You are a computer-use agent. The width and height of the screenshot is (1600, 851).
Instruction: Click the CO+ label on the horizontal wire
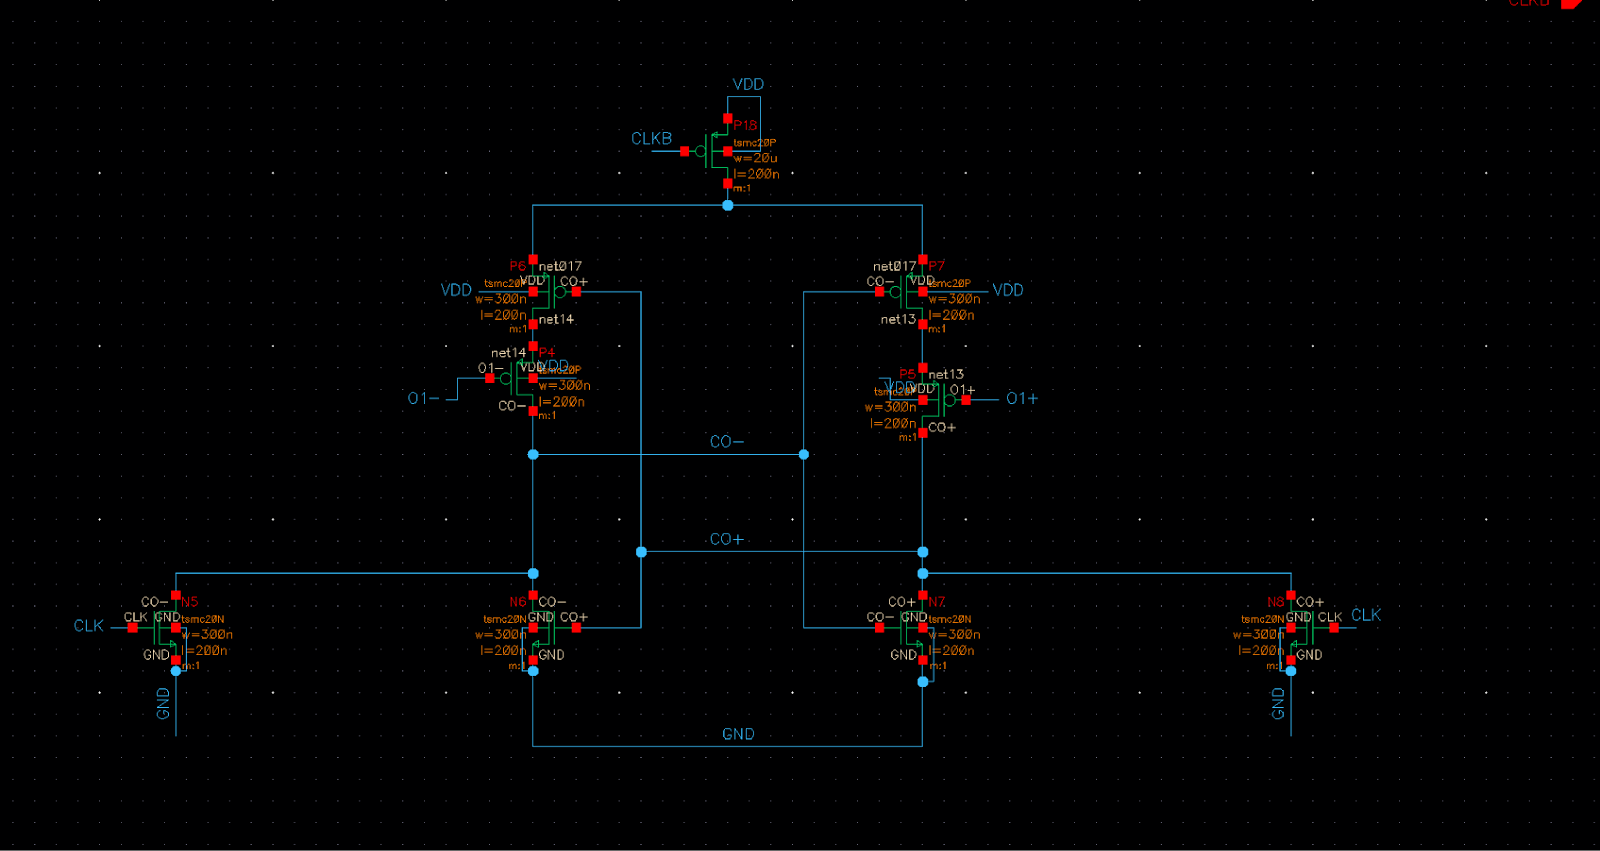pyautogui.click(x=727, y=539)
